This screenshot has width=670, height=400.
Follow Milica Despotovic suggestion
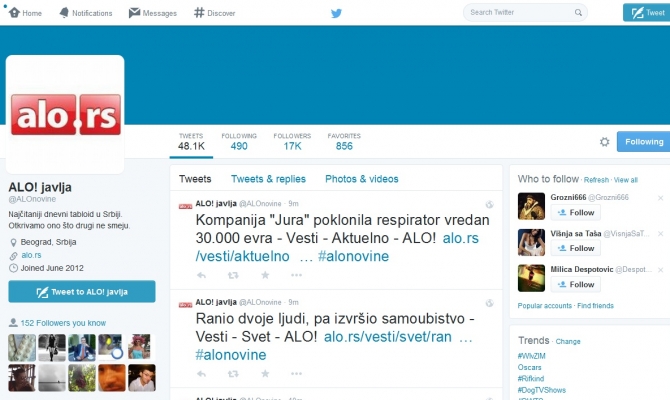point(576,285)
